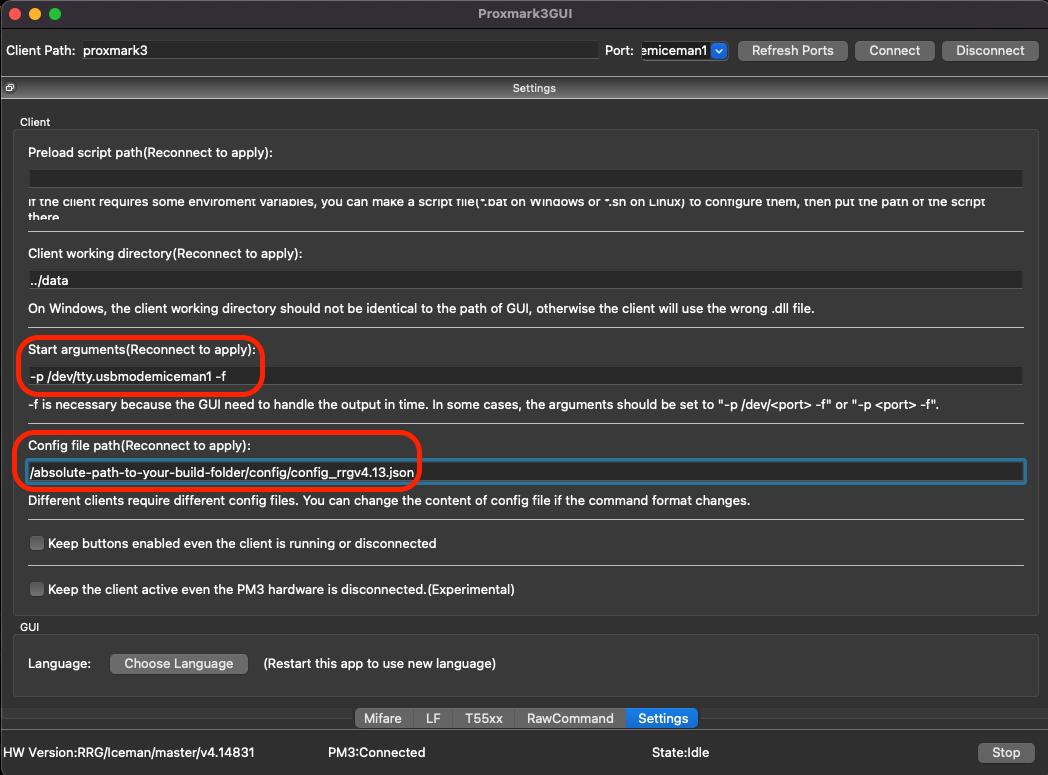
Task: Toggle keep client active when PM3 disconnected
Action: [37, 590]
